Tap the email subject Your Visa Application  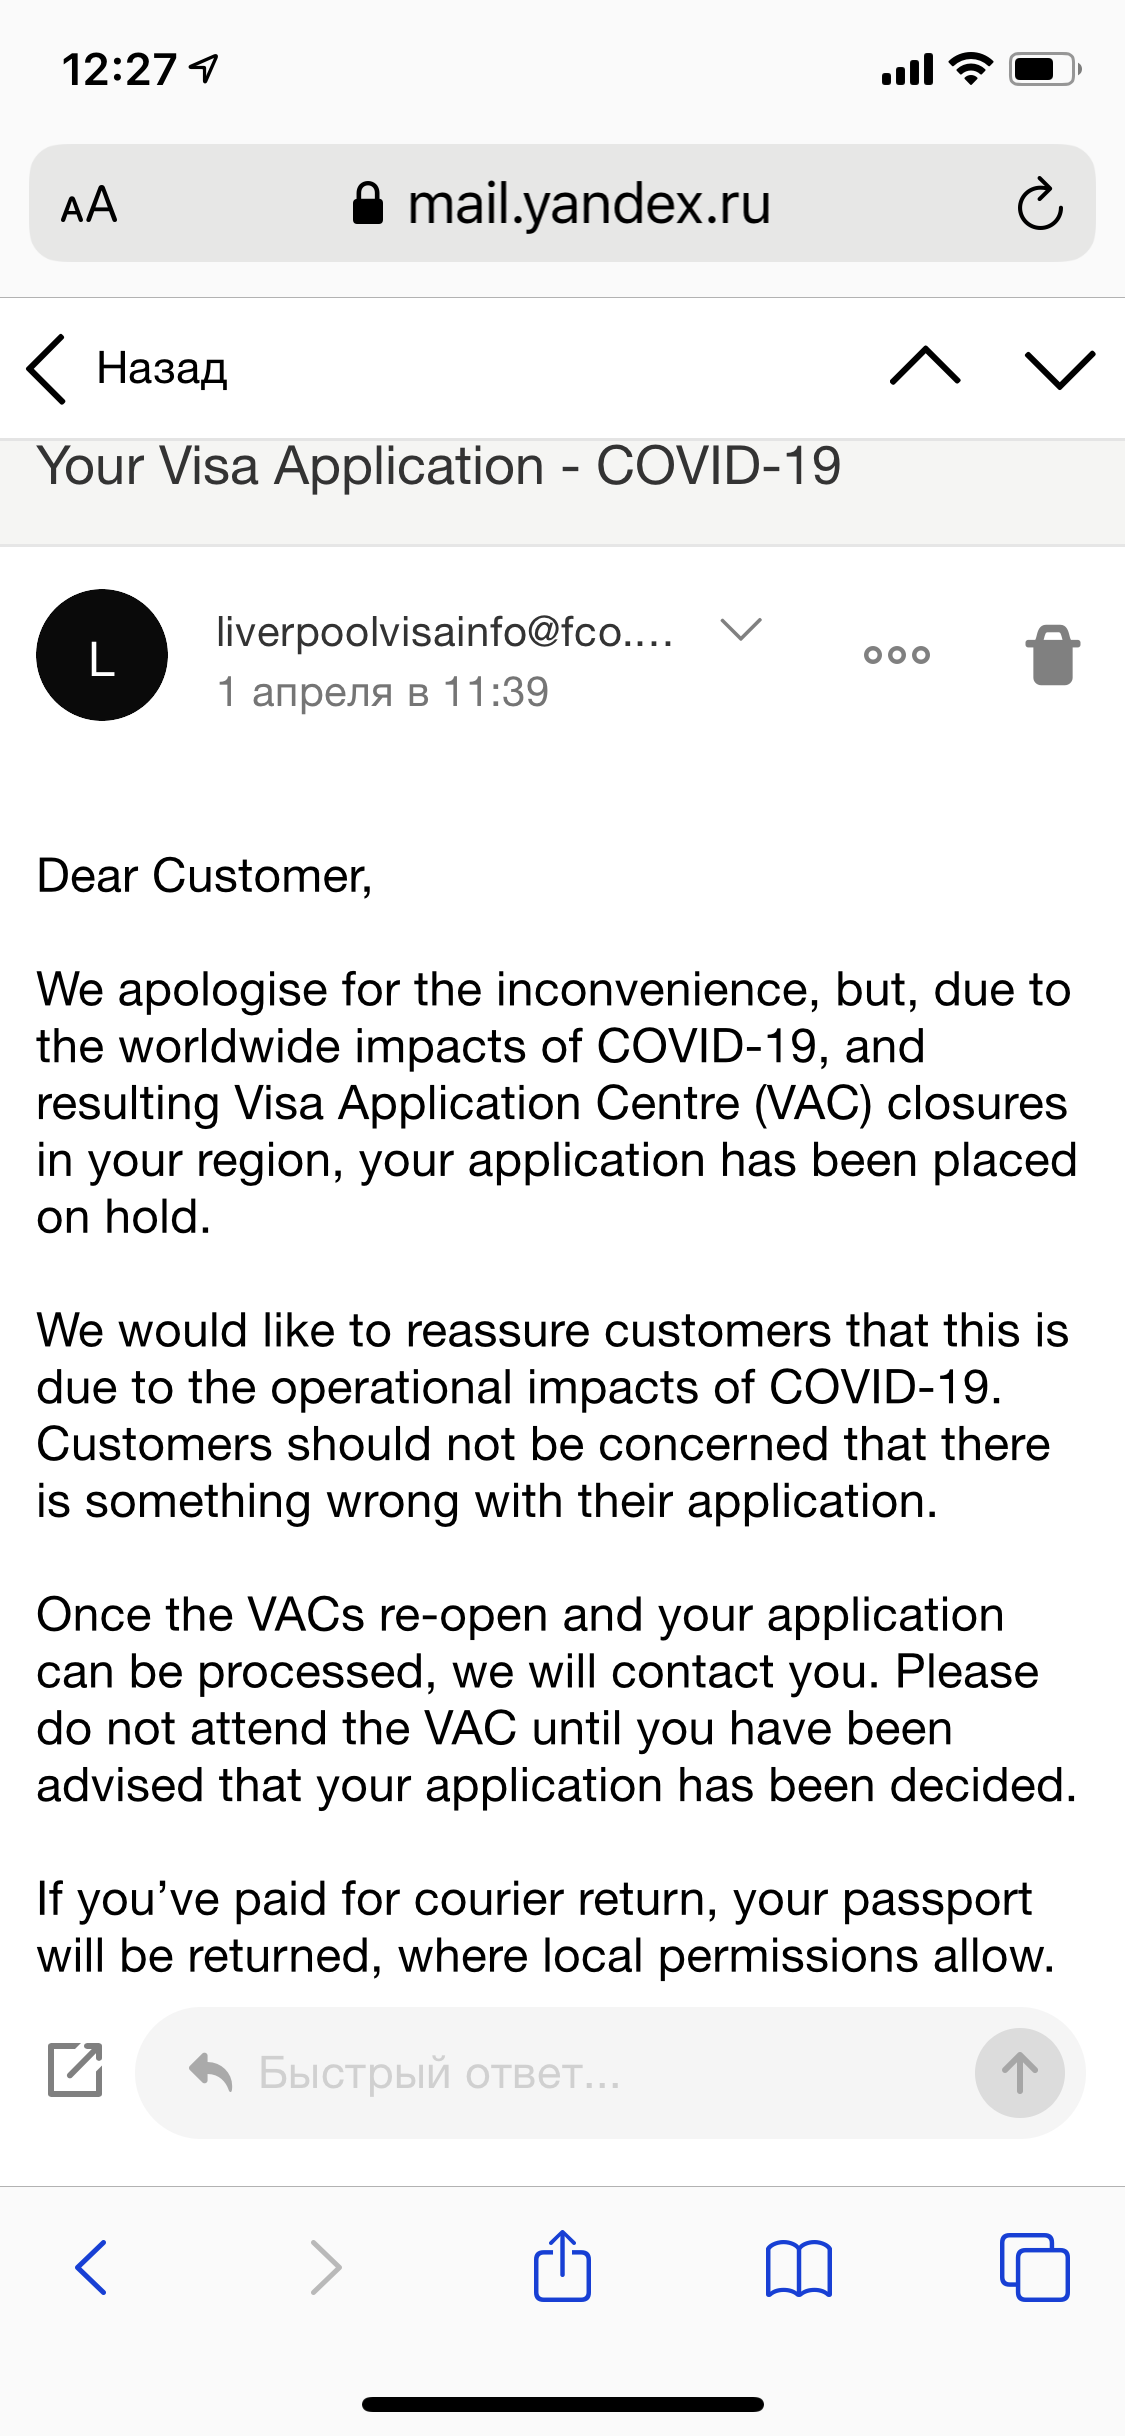(x=439, y=467)
